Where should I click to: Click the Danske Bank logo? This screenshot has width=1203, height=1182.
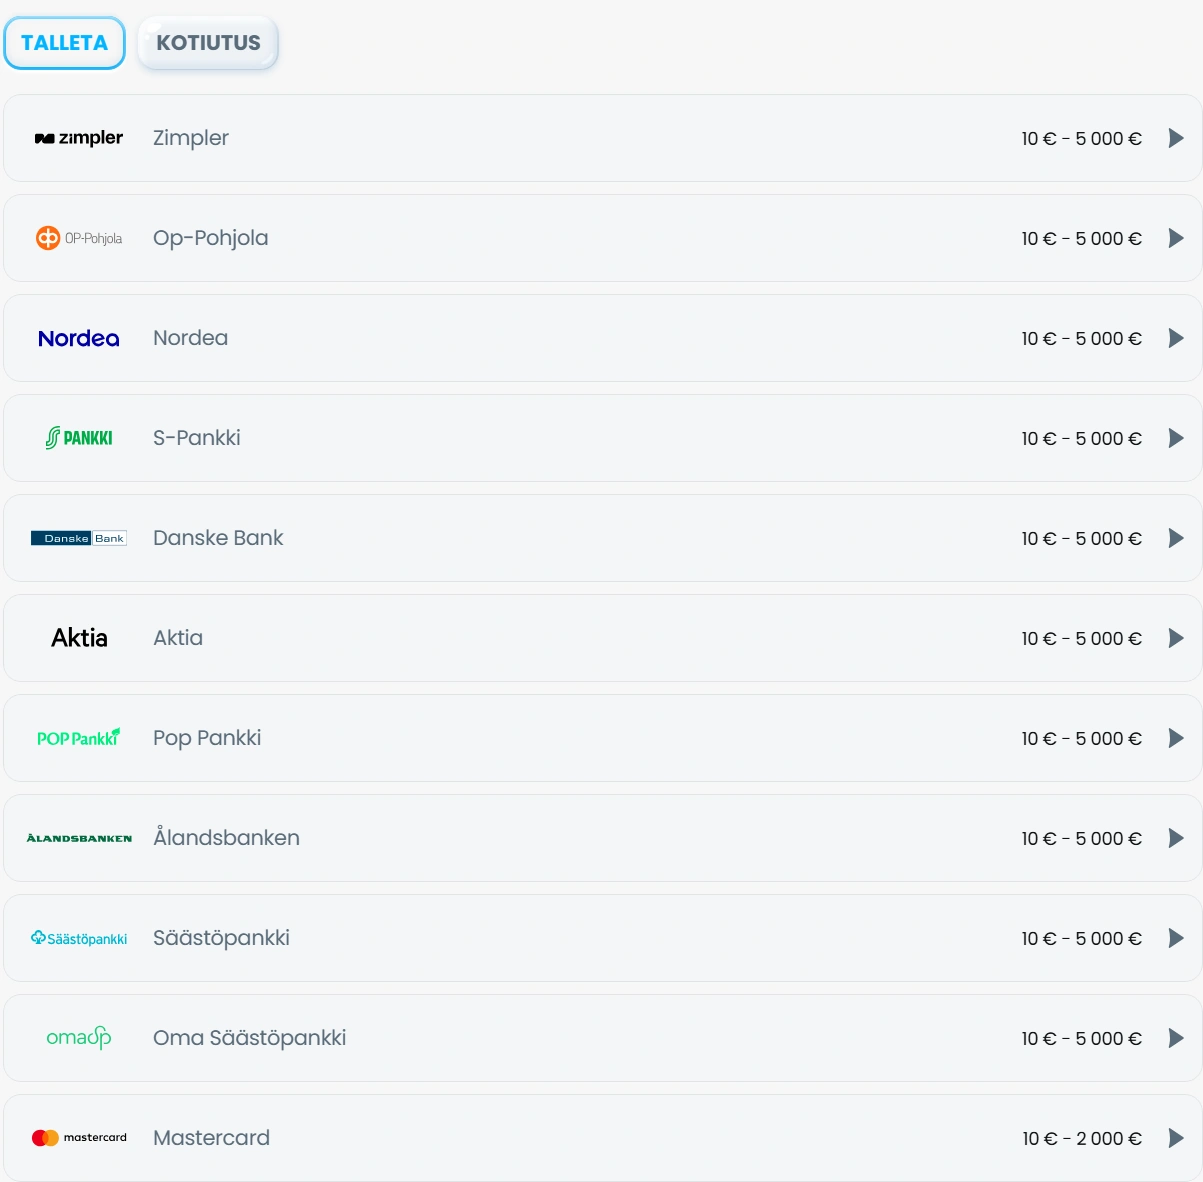click(78, 538)
